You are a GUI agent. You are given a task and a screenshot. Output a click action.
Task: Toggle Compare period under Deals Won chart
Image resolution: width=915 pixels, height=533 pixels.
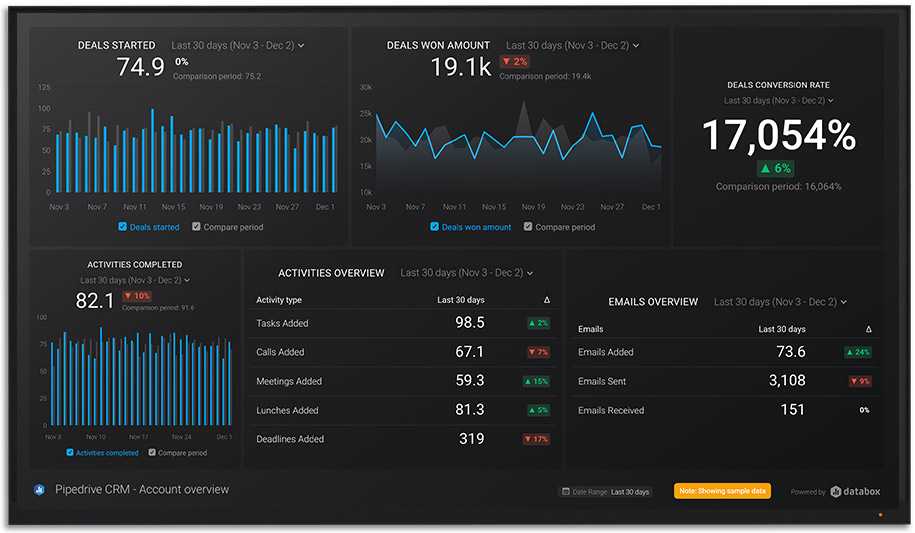click(x=528, y=227)
